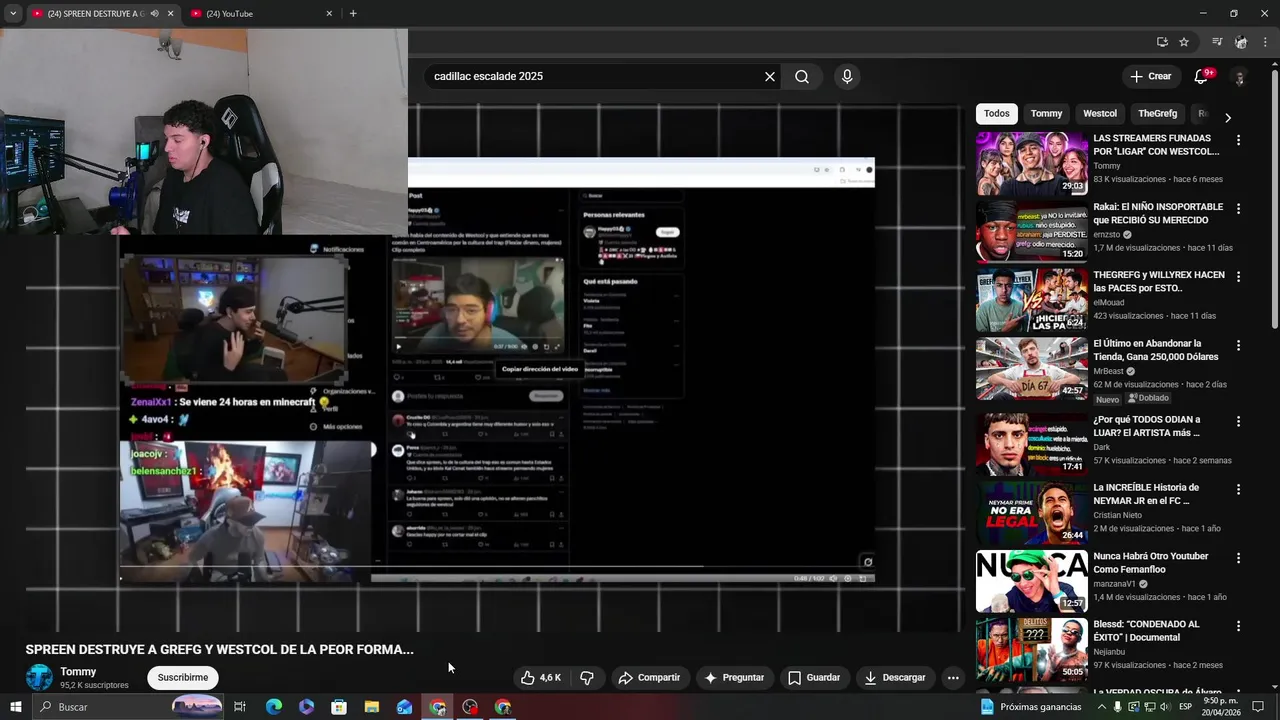1280x720 pixels.
Task: Open Rakai NIÑO INSOPORTABLE video thumbnail
Action: [x=1032, y=232]
